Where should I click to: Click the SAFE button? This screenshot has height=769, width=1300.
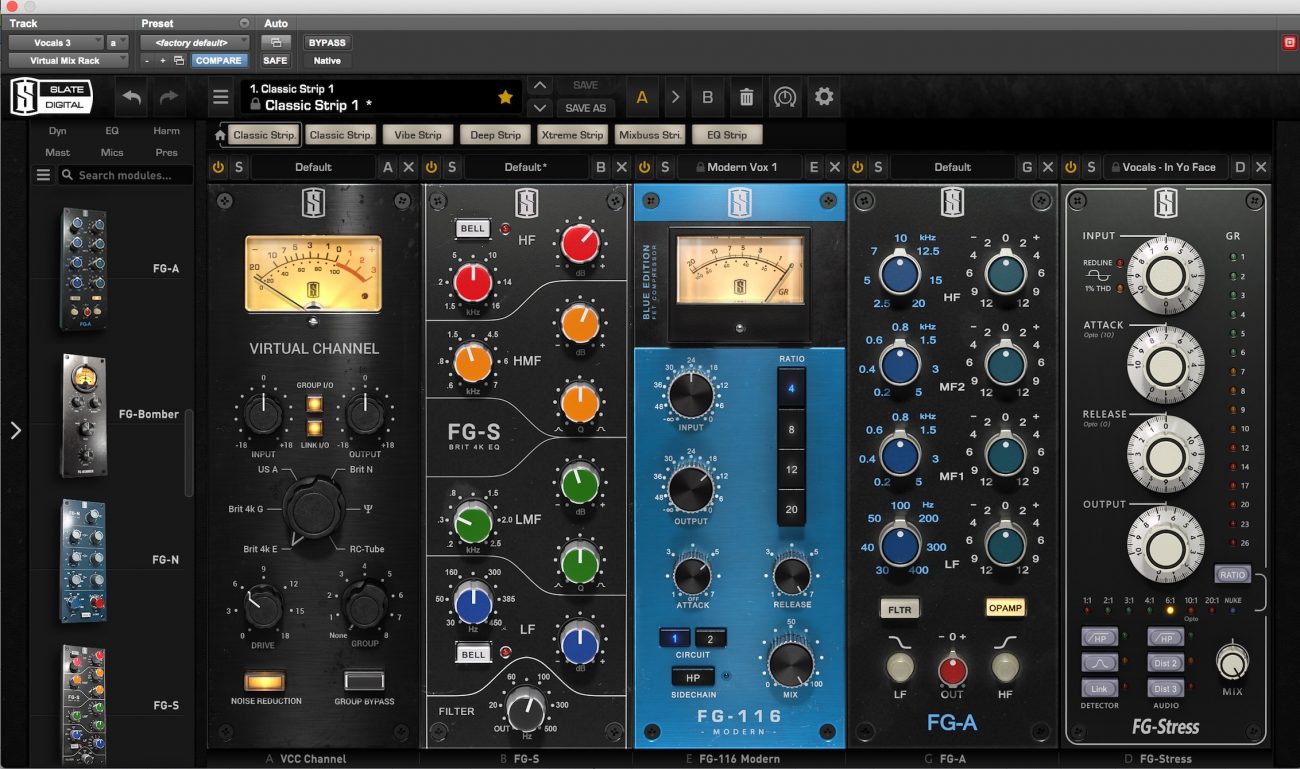[275, 60]
